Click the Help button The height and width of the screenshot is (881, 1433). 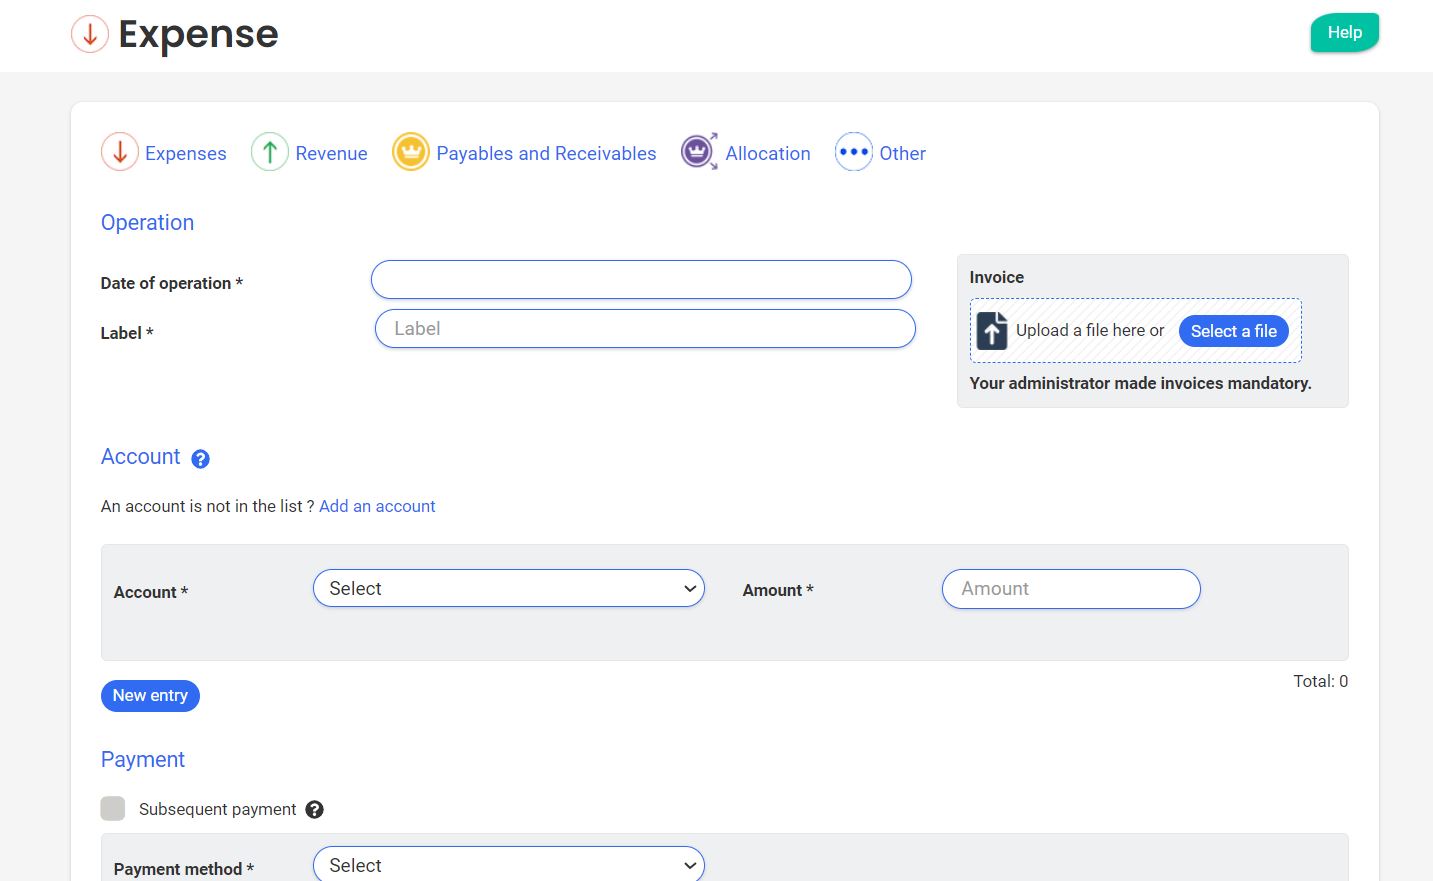(1344, 32)
